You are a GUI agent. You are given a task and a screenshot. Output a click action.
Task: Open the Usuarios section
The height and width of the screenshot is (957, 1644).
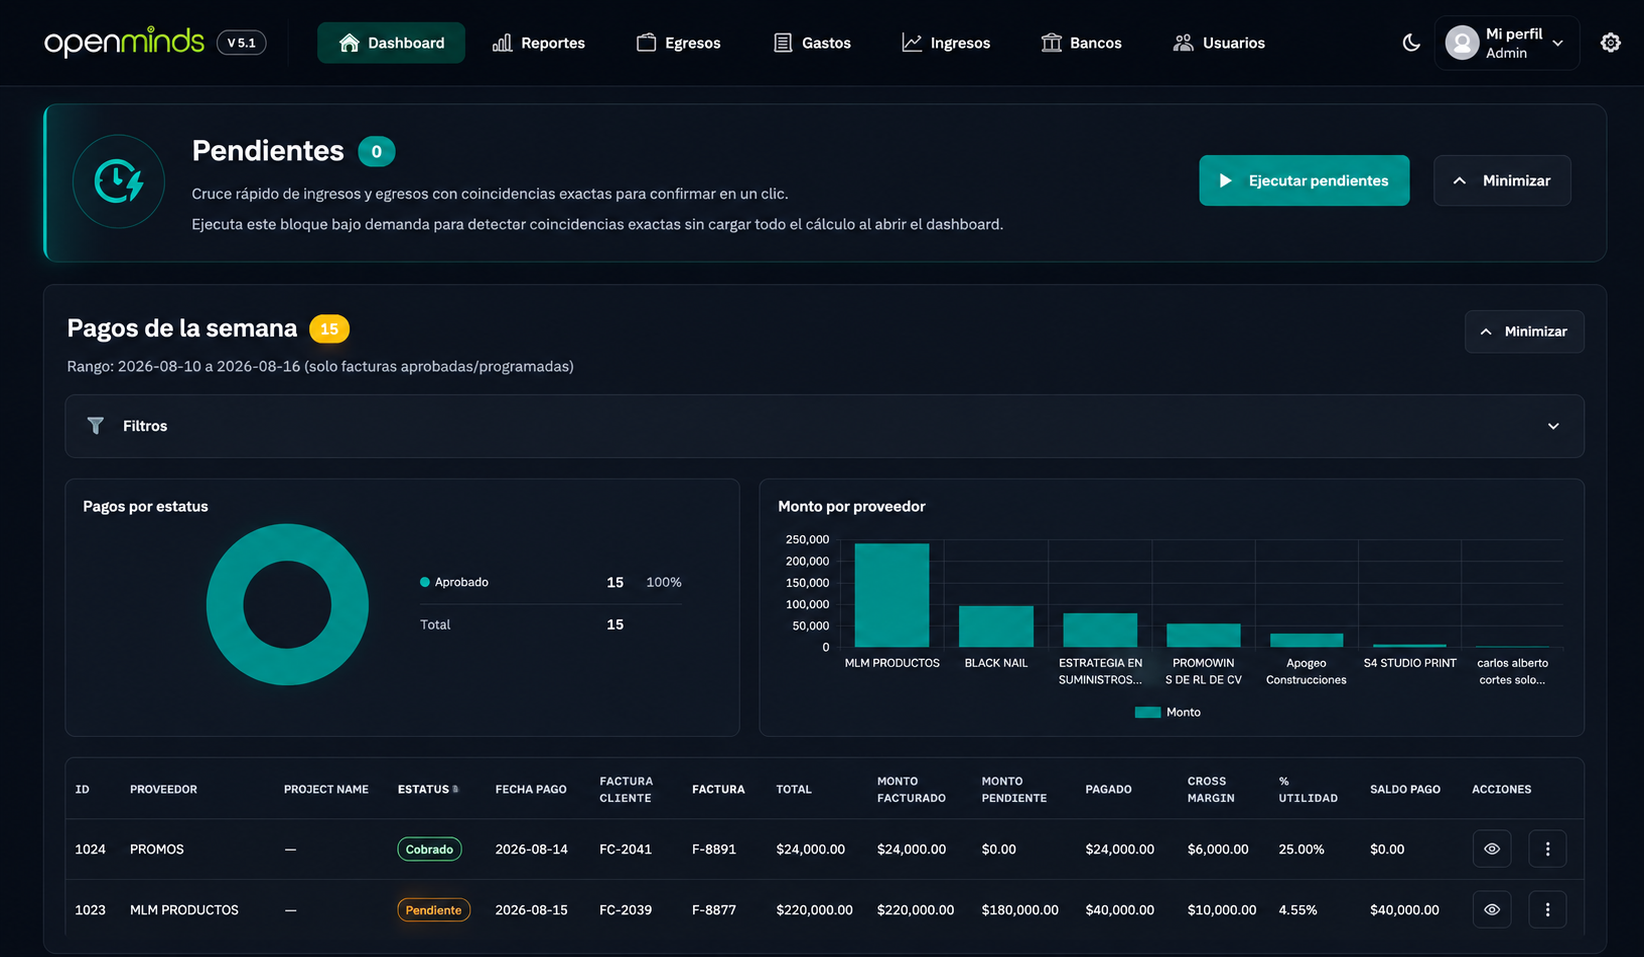click(1219, 43)
